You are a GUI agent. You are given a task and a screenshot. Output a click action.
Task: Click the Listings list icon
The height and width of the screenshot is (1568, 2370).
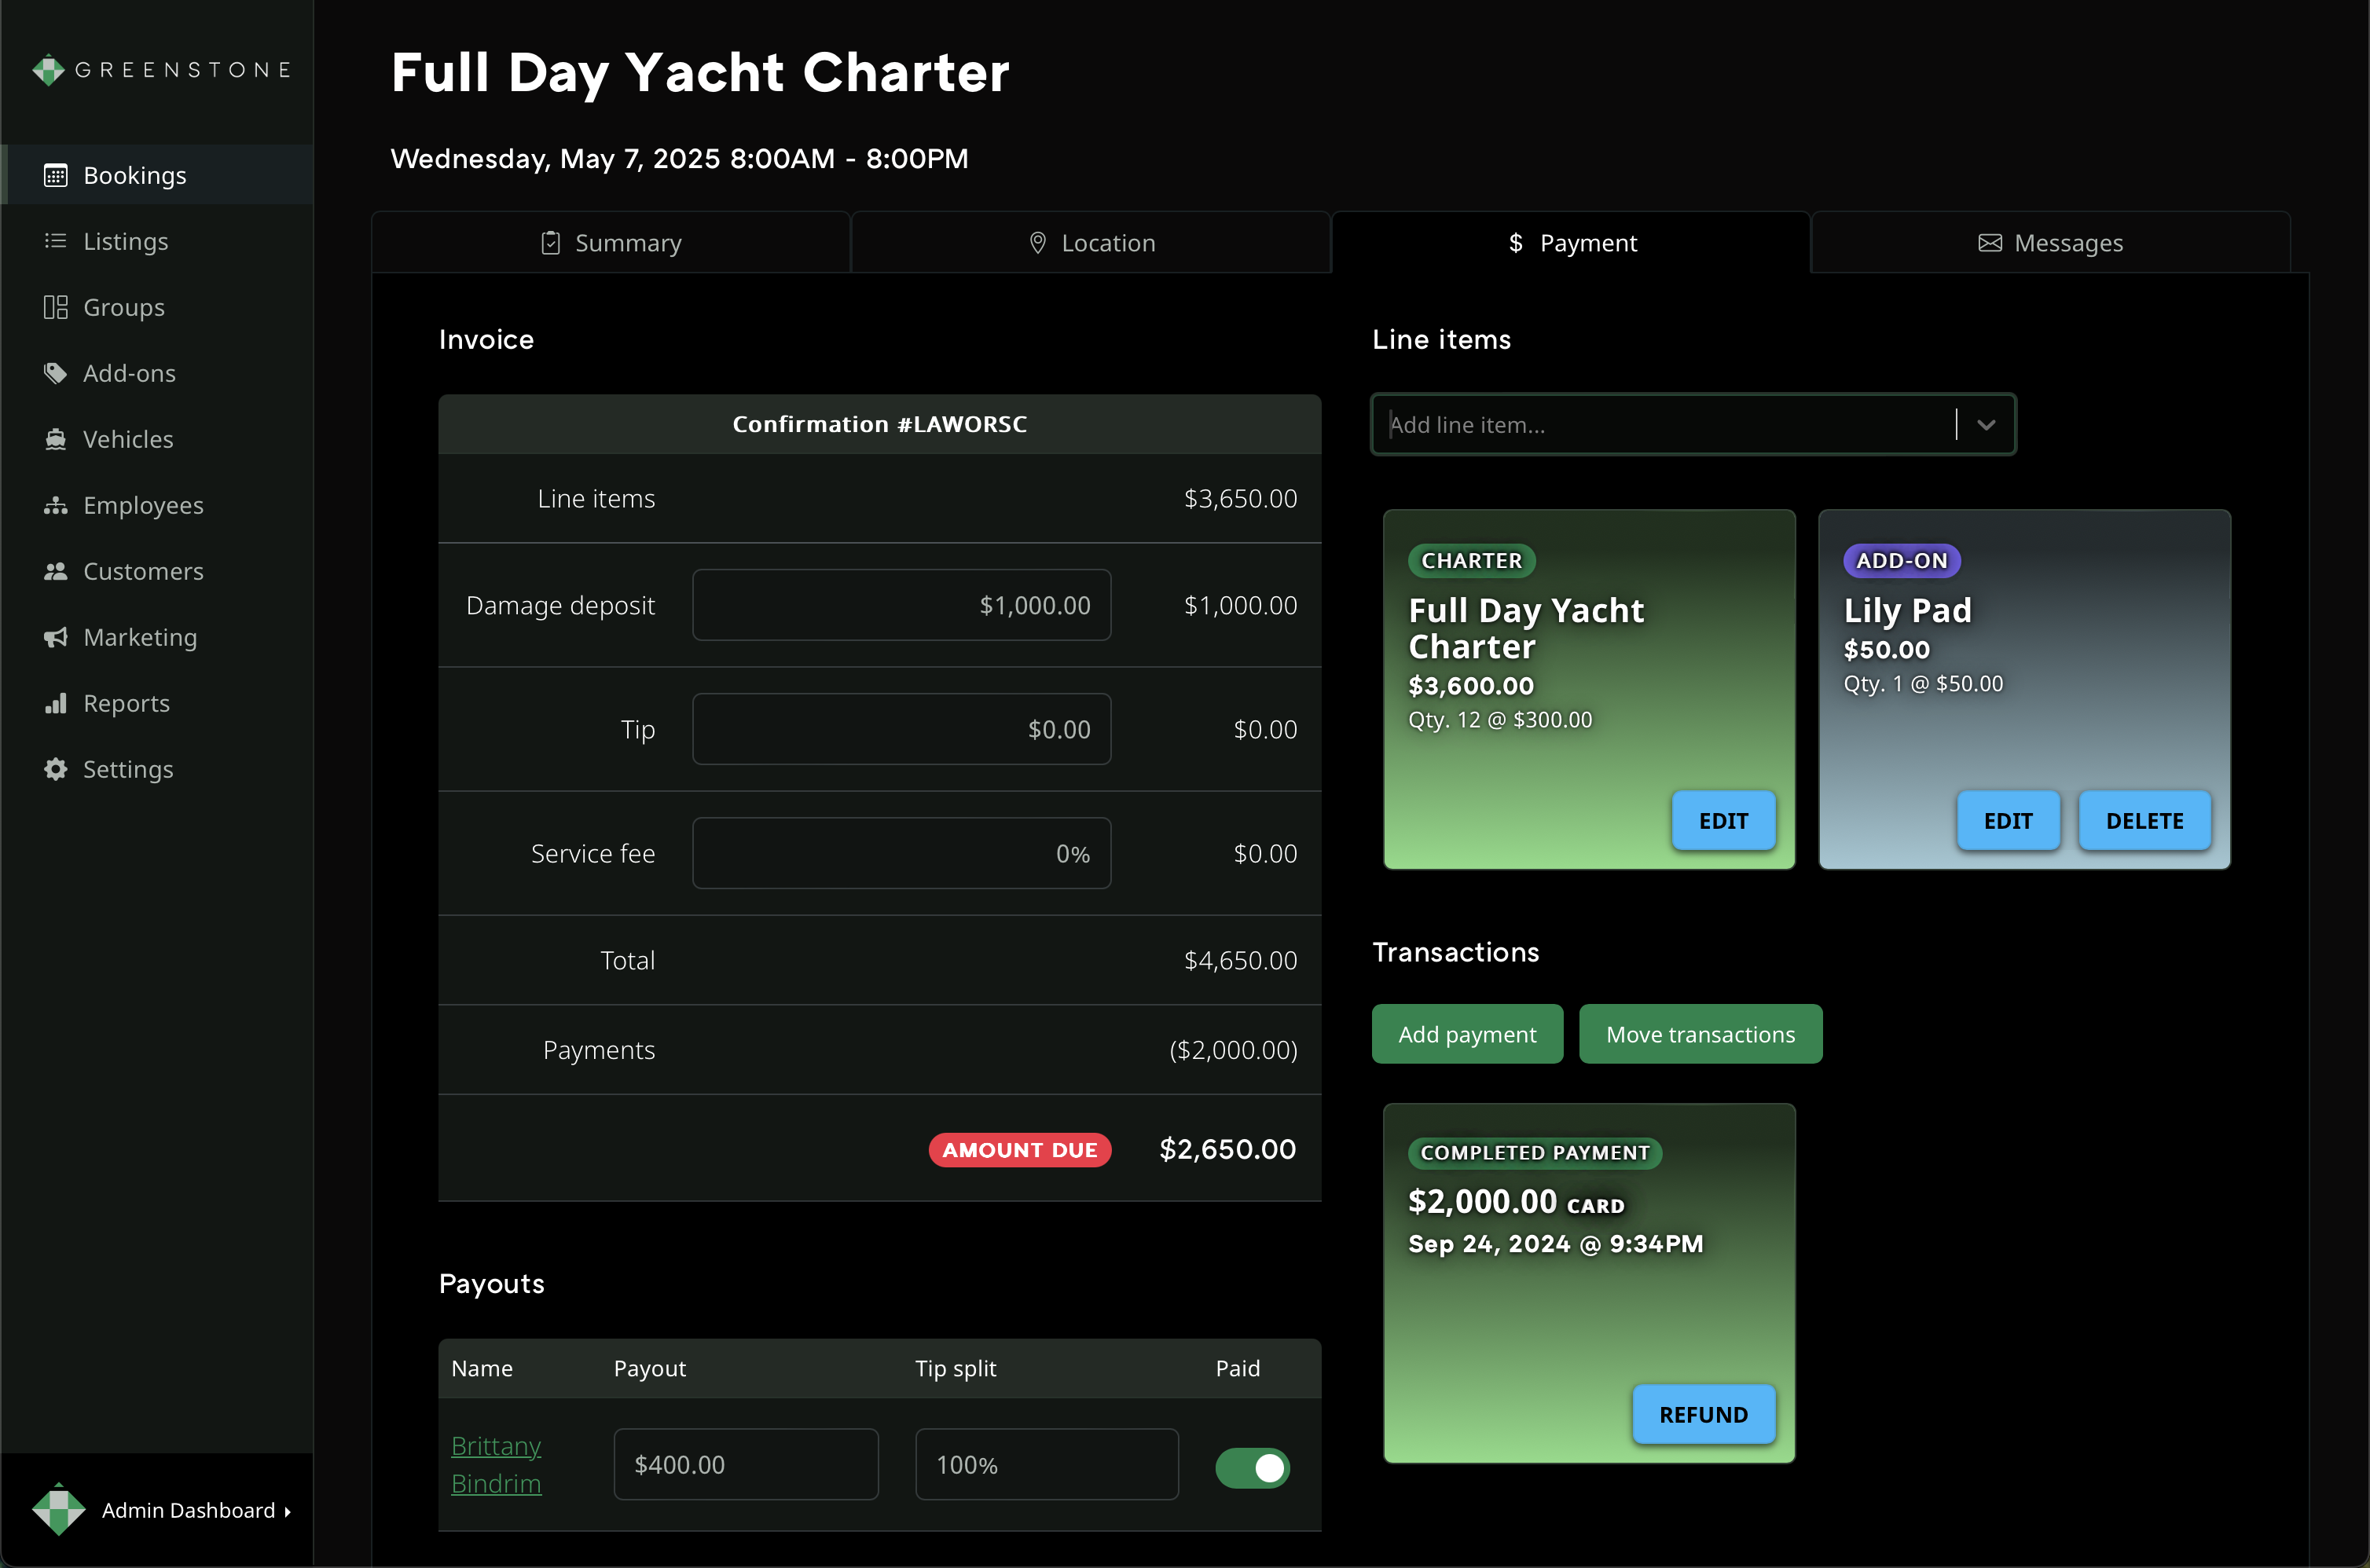56,241
